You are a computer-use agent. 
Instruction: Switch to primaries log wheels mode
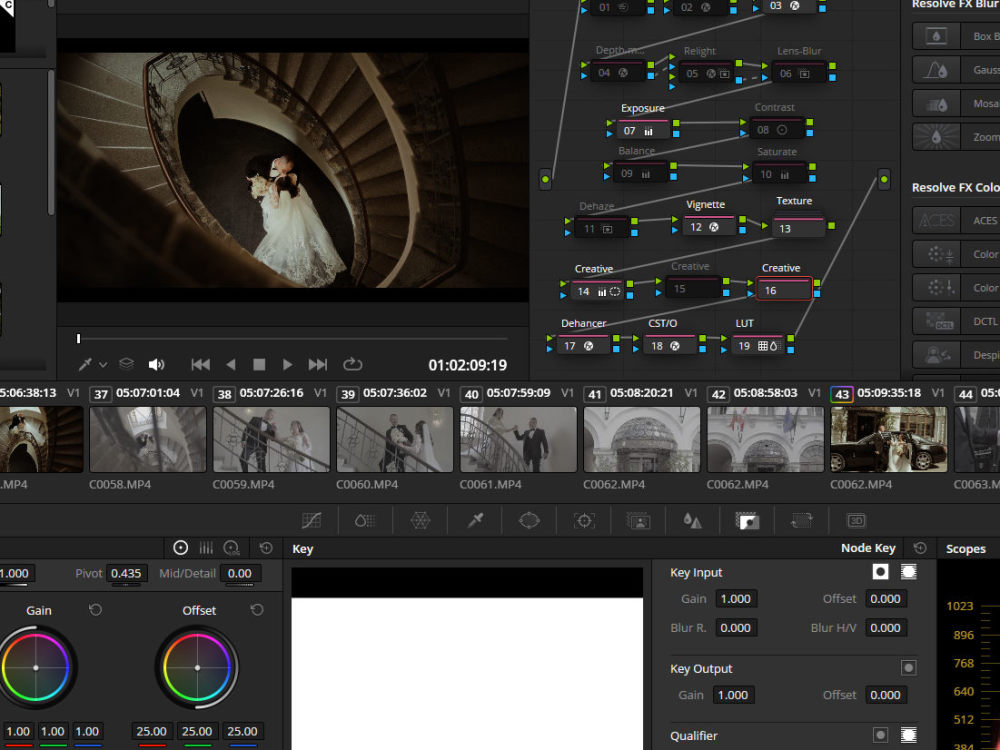pyautogui.click(x=232, y=548)
